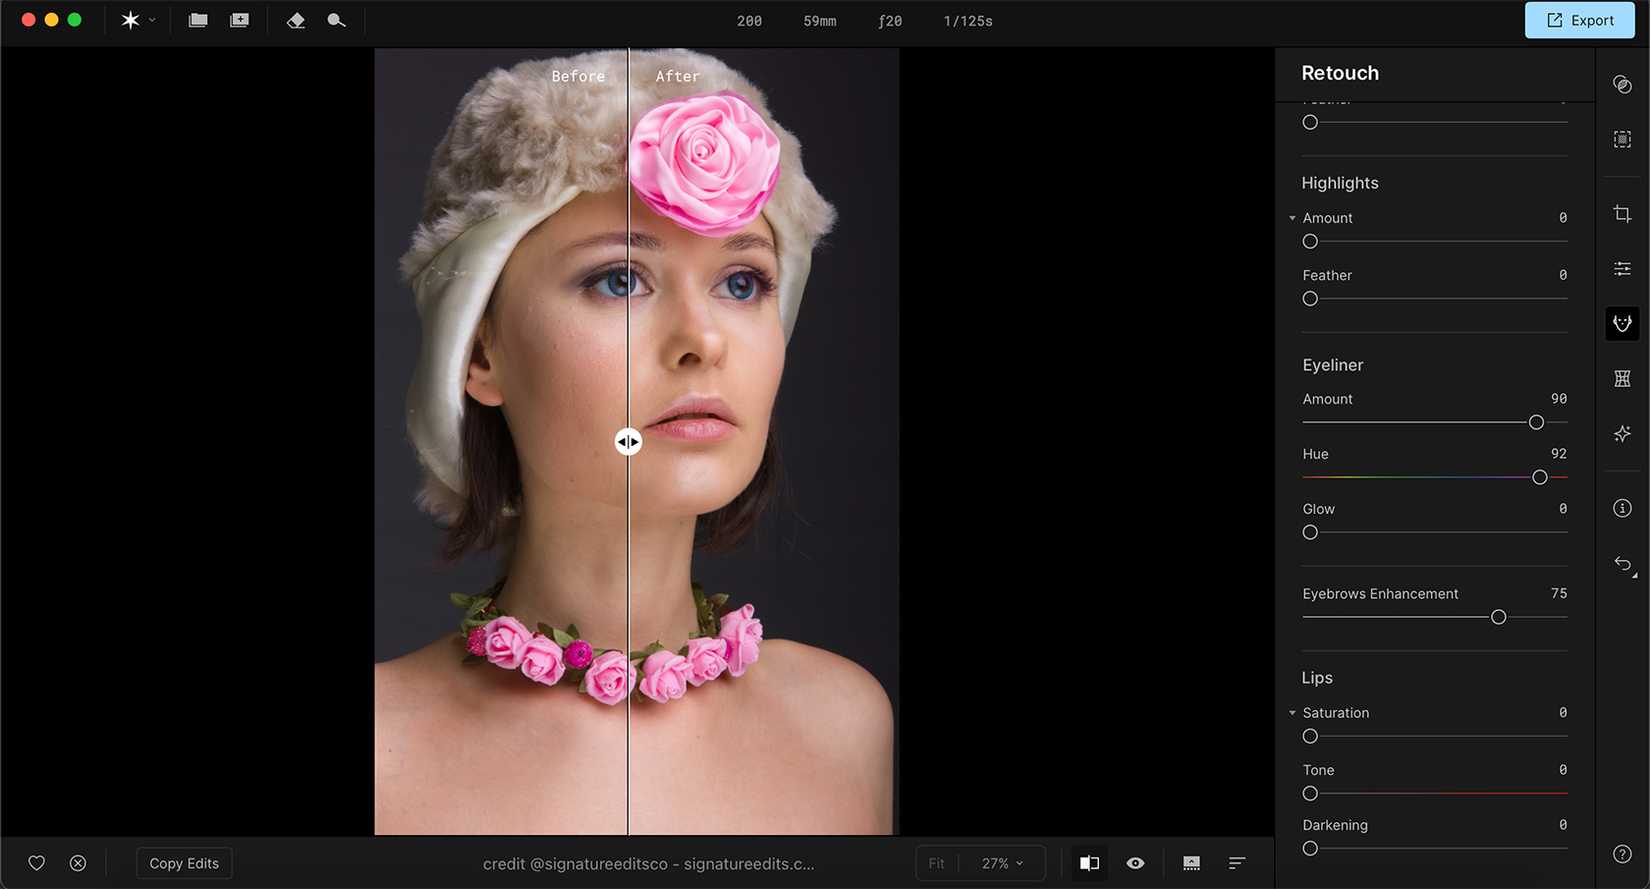The width and height of the screenshot is (1650, 889).
Task: Select the Retouch face panel icon
Action: (x=1622, y=323)
